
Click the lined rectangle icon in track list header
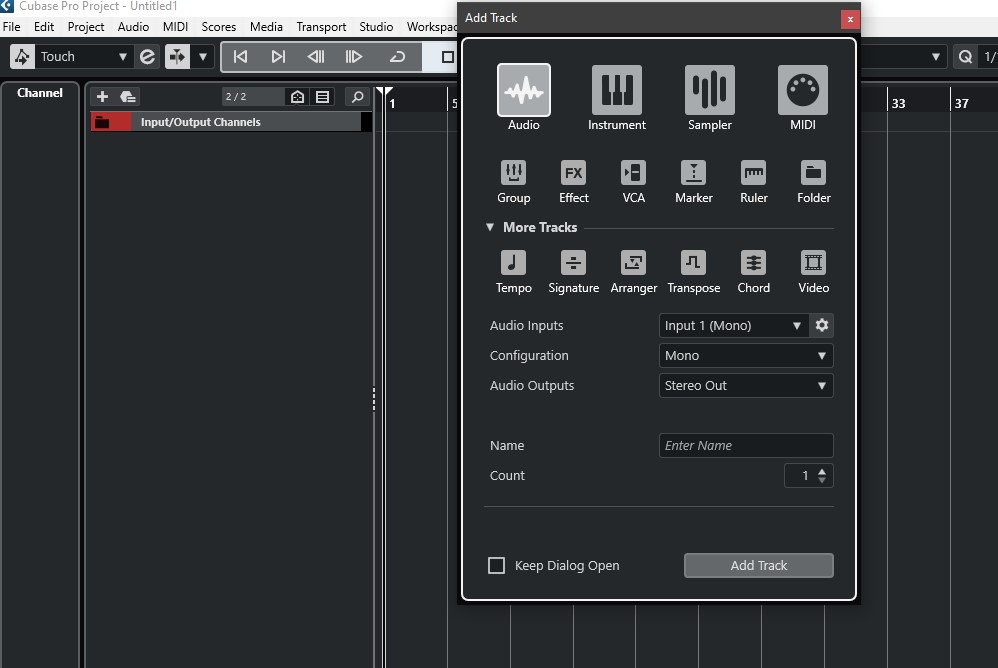(323, 97)
